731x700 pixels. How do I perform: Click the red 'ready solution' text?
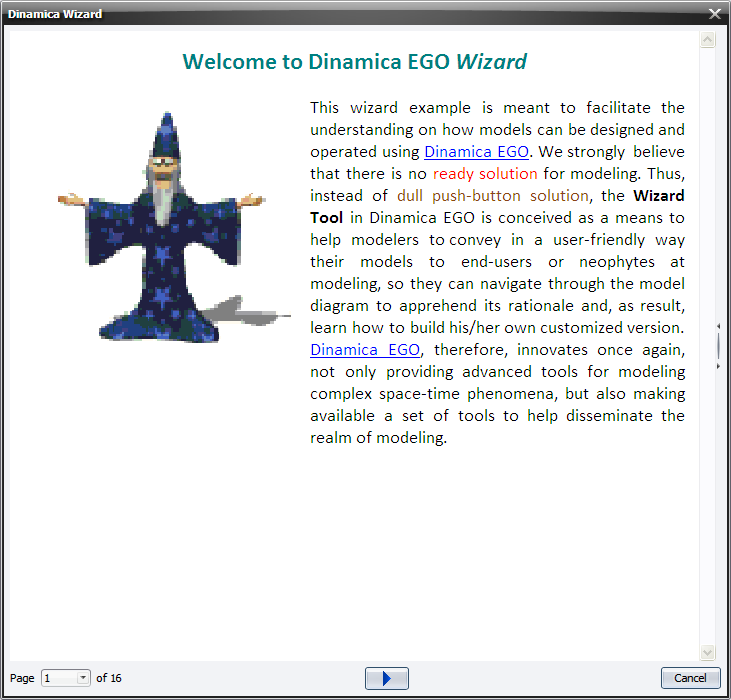(485, 174)
